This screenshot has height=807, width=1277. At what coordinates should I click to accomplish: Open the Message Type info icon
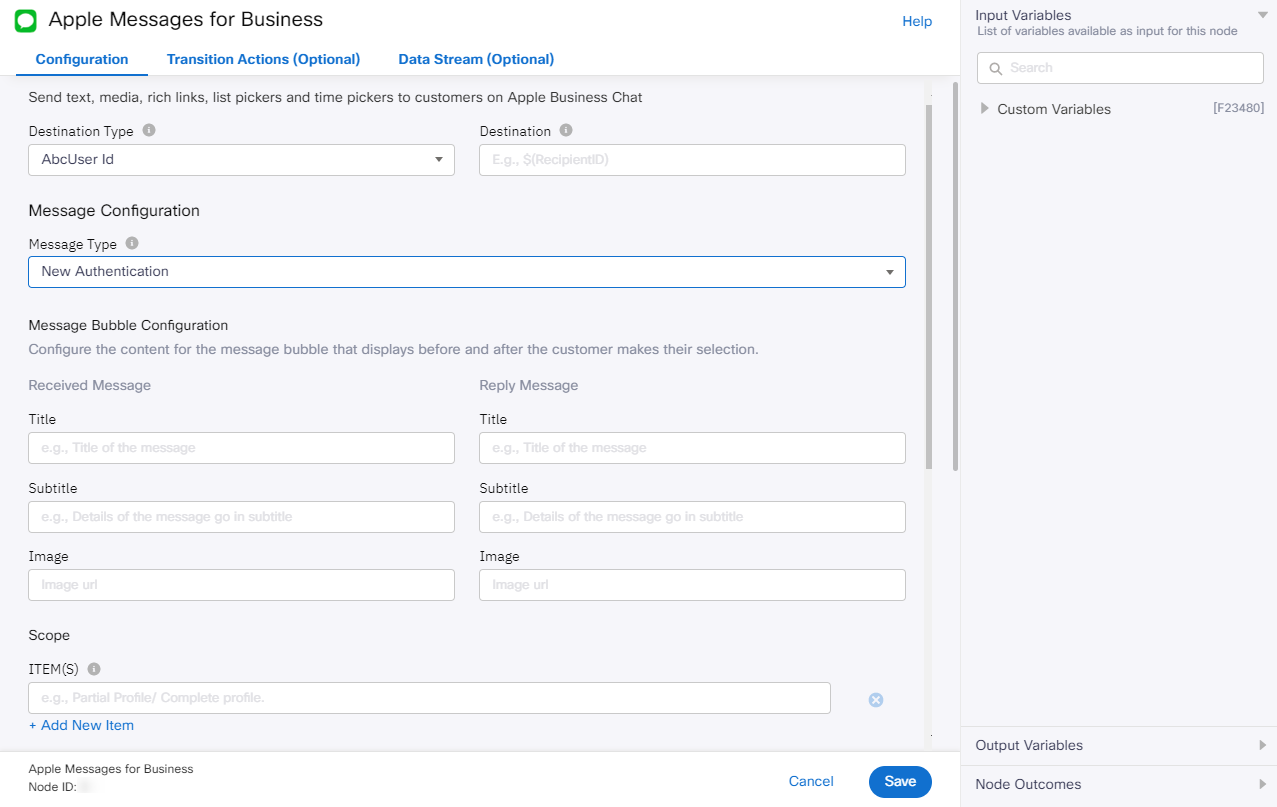click(x=132, y=243)
